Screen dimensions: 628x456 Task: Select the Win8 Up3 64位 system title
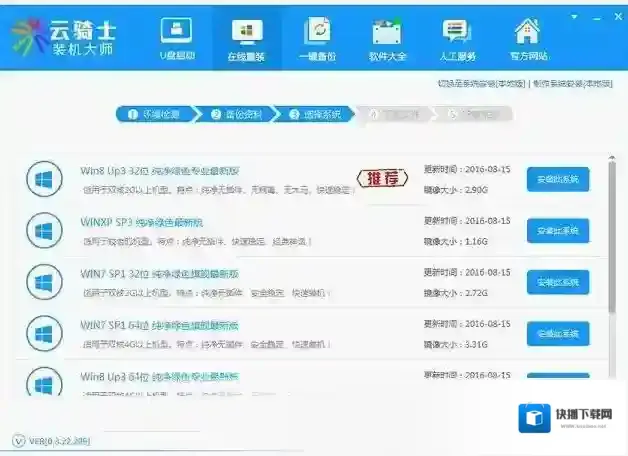[x=159, y=376]
